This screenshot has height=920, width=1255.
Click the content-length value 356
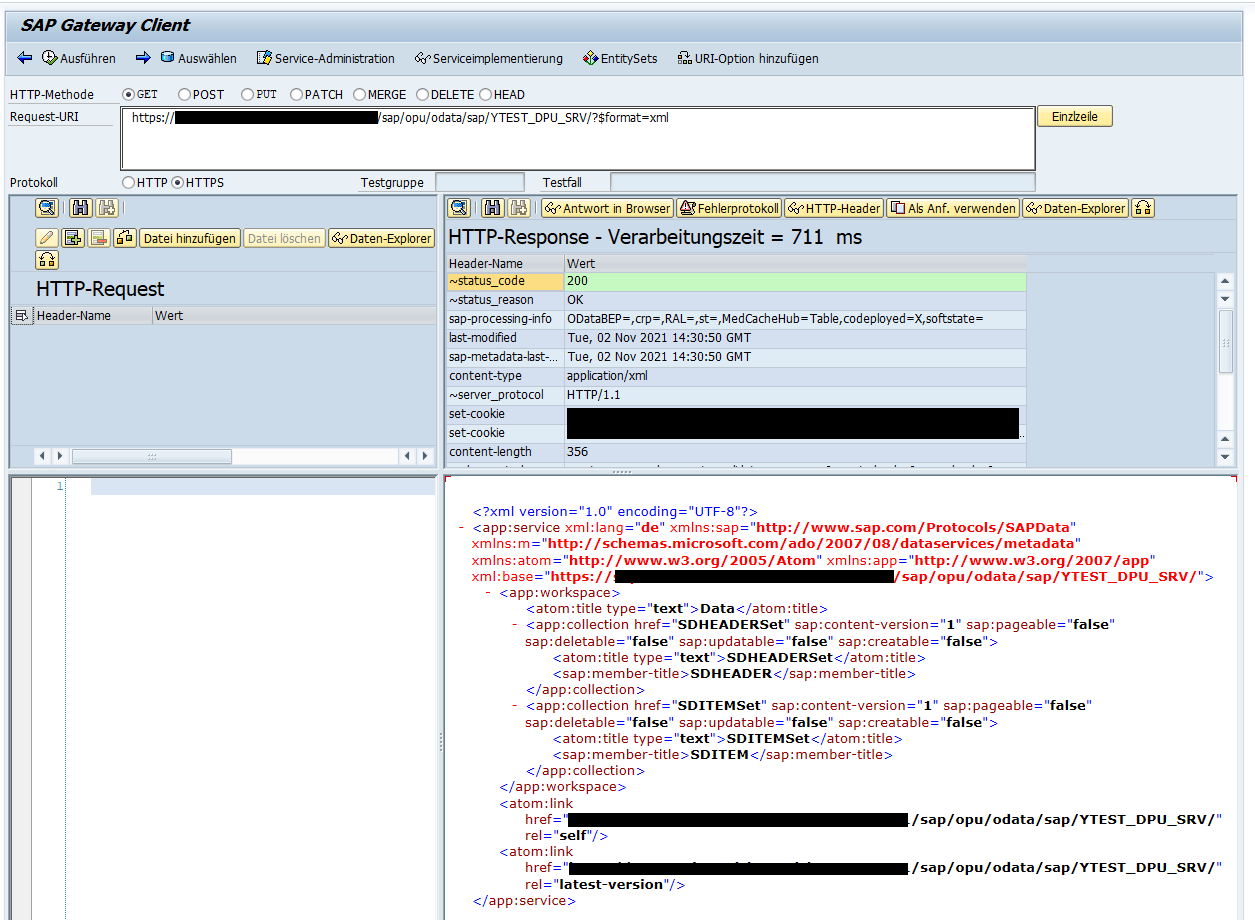click(578, 452)
